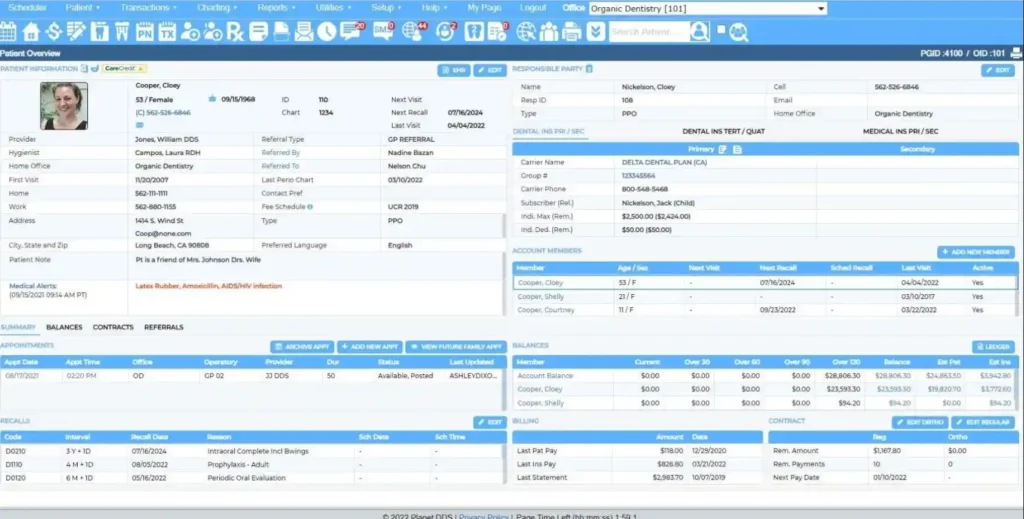Viewport: 1024px width, 519px height.
Task: Open the Utilities menu
Action: pyautogui.click(x=333, y=8)
